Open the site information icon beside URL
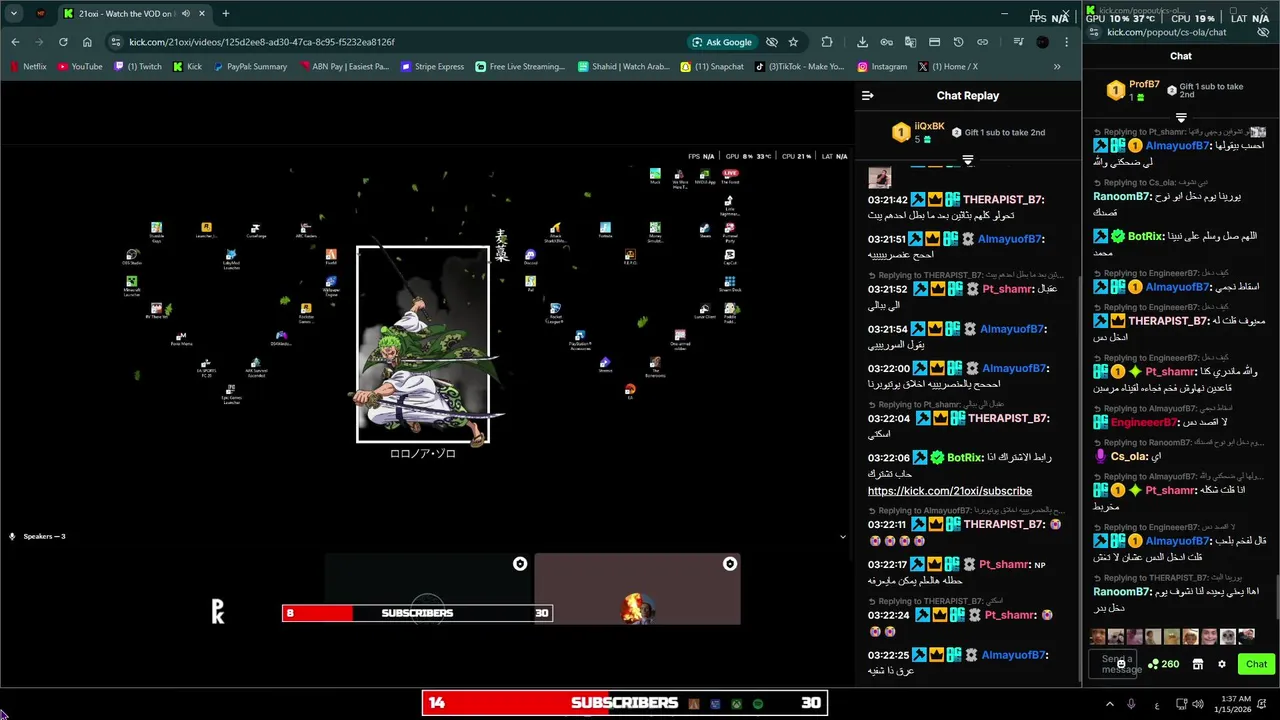Image resolution: width=1280 pixels, height=720 pixels. click(116, 42)
